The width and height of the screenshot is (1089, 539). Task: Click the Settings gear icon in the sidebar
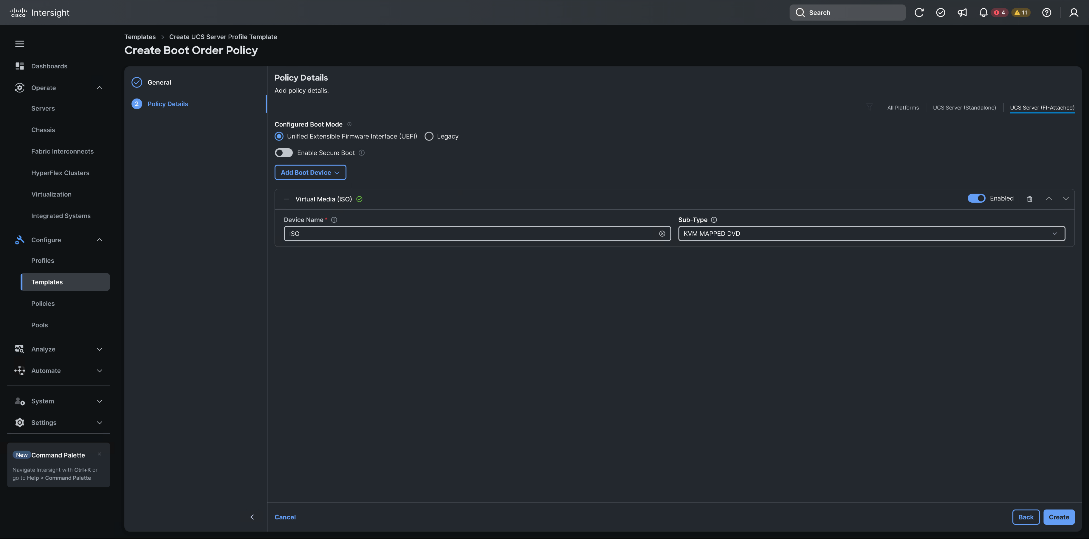point(19,423)
